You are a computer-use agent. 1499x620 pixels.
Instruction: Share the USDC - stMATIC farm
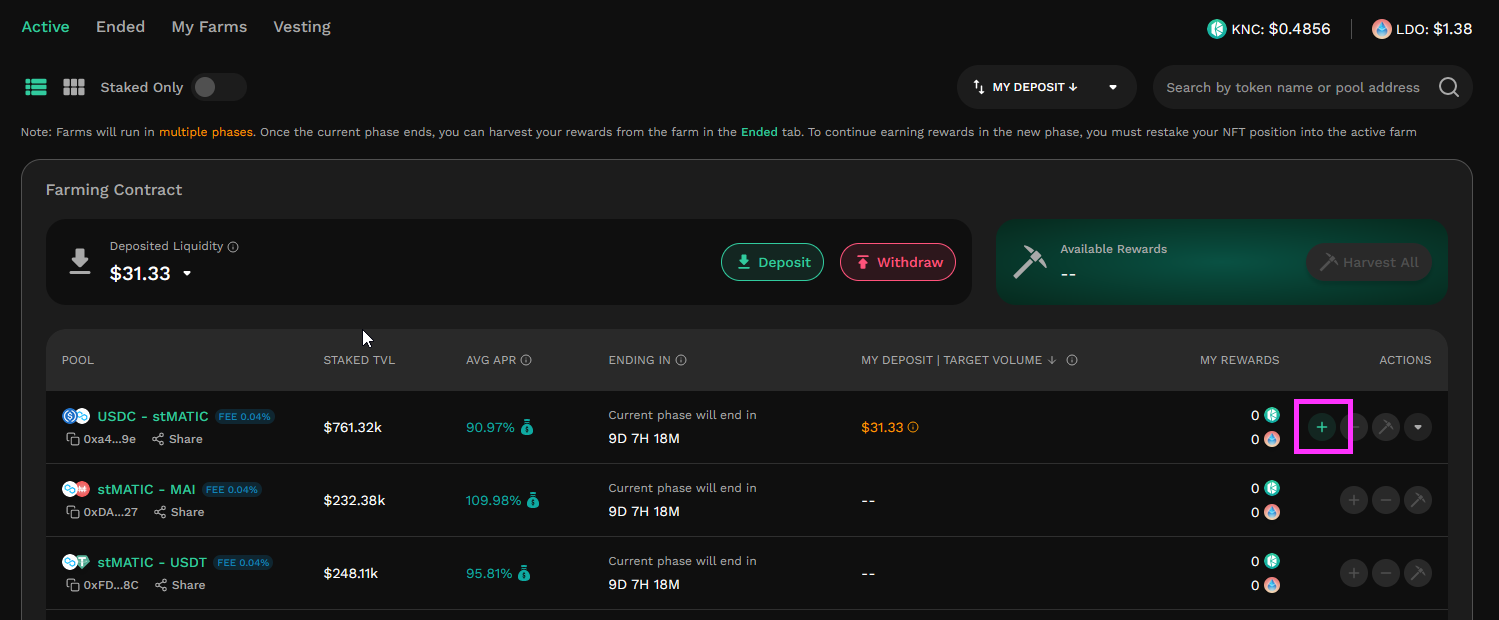click(x=178, y=439)
